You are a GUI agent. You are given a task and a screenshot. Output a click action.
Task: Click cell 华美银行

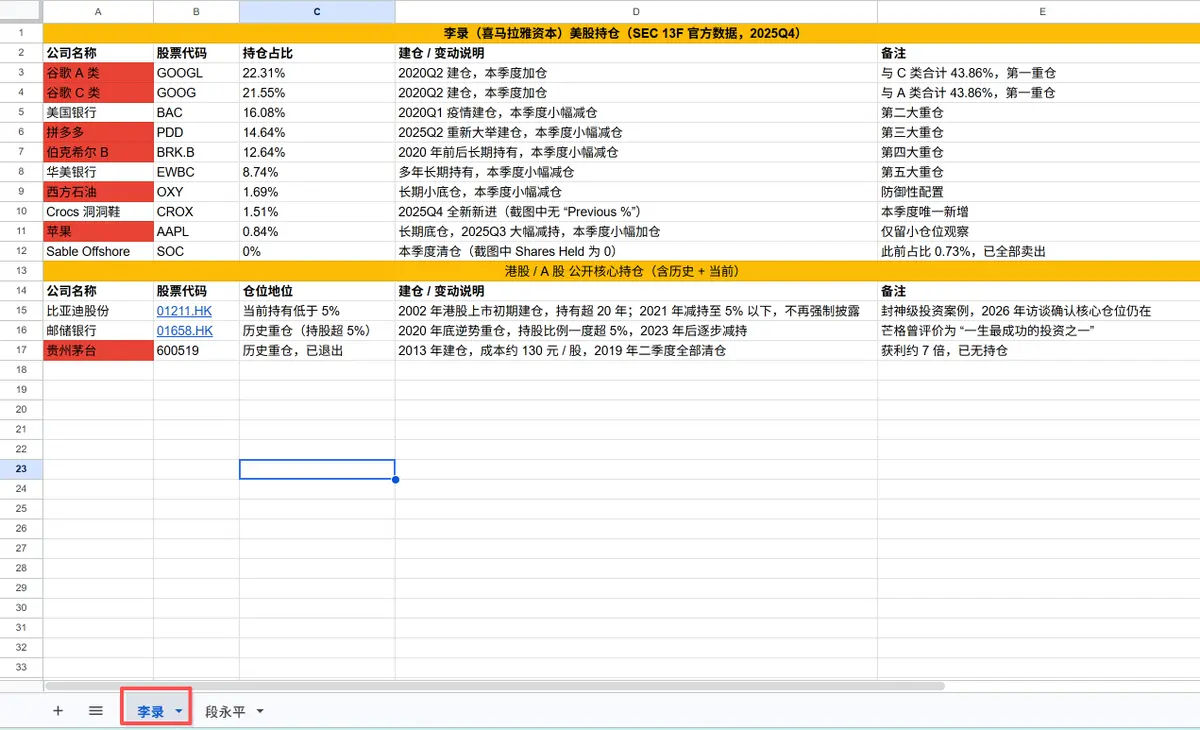(x=98, y=172)
